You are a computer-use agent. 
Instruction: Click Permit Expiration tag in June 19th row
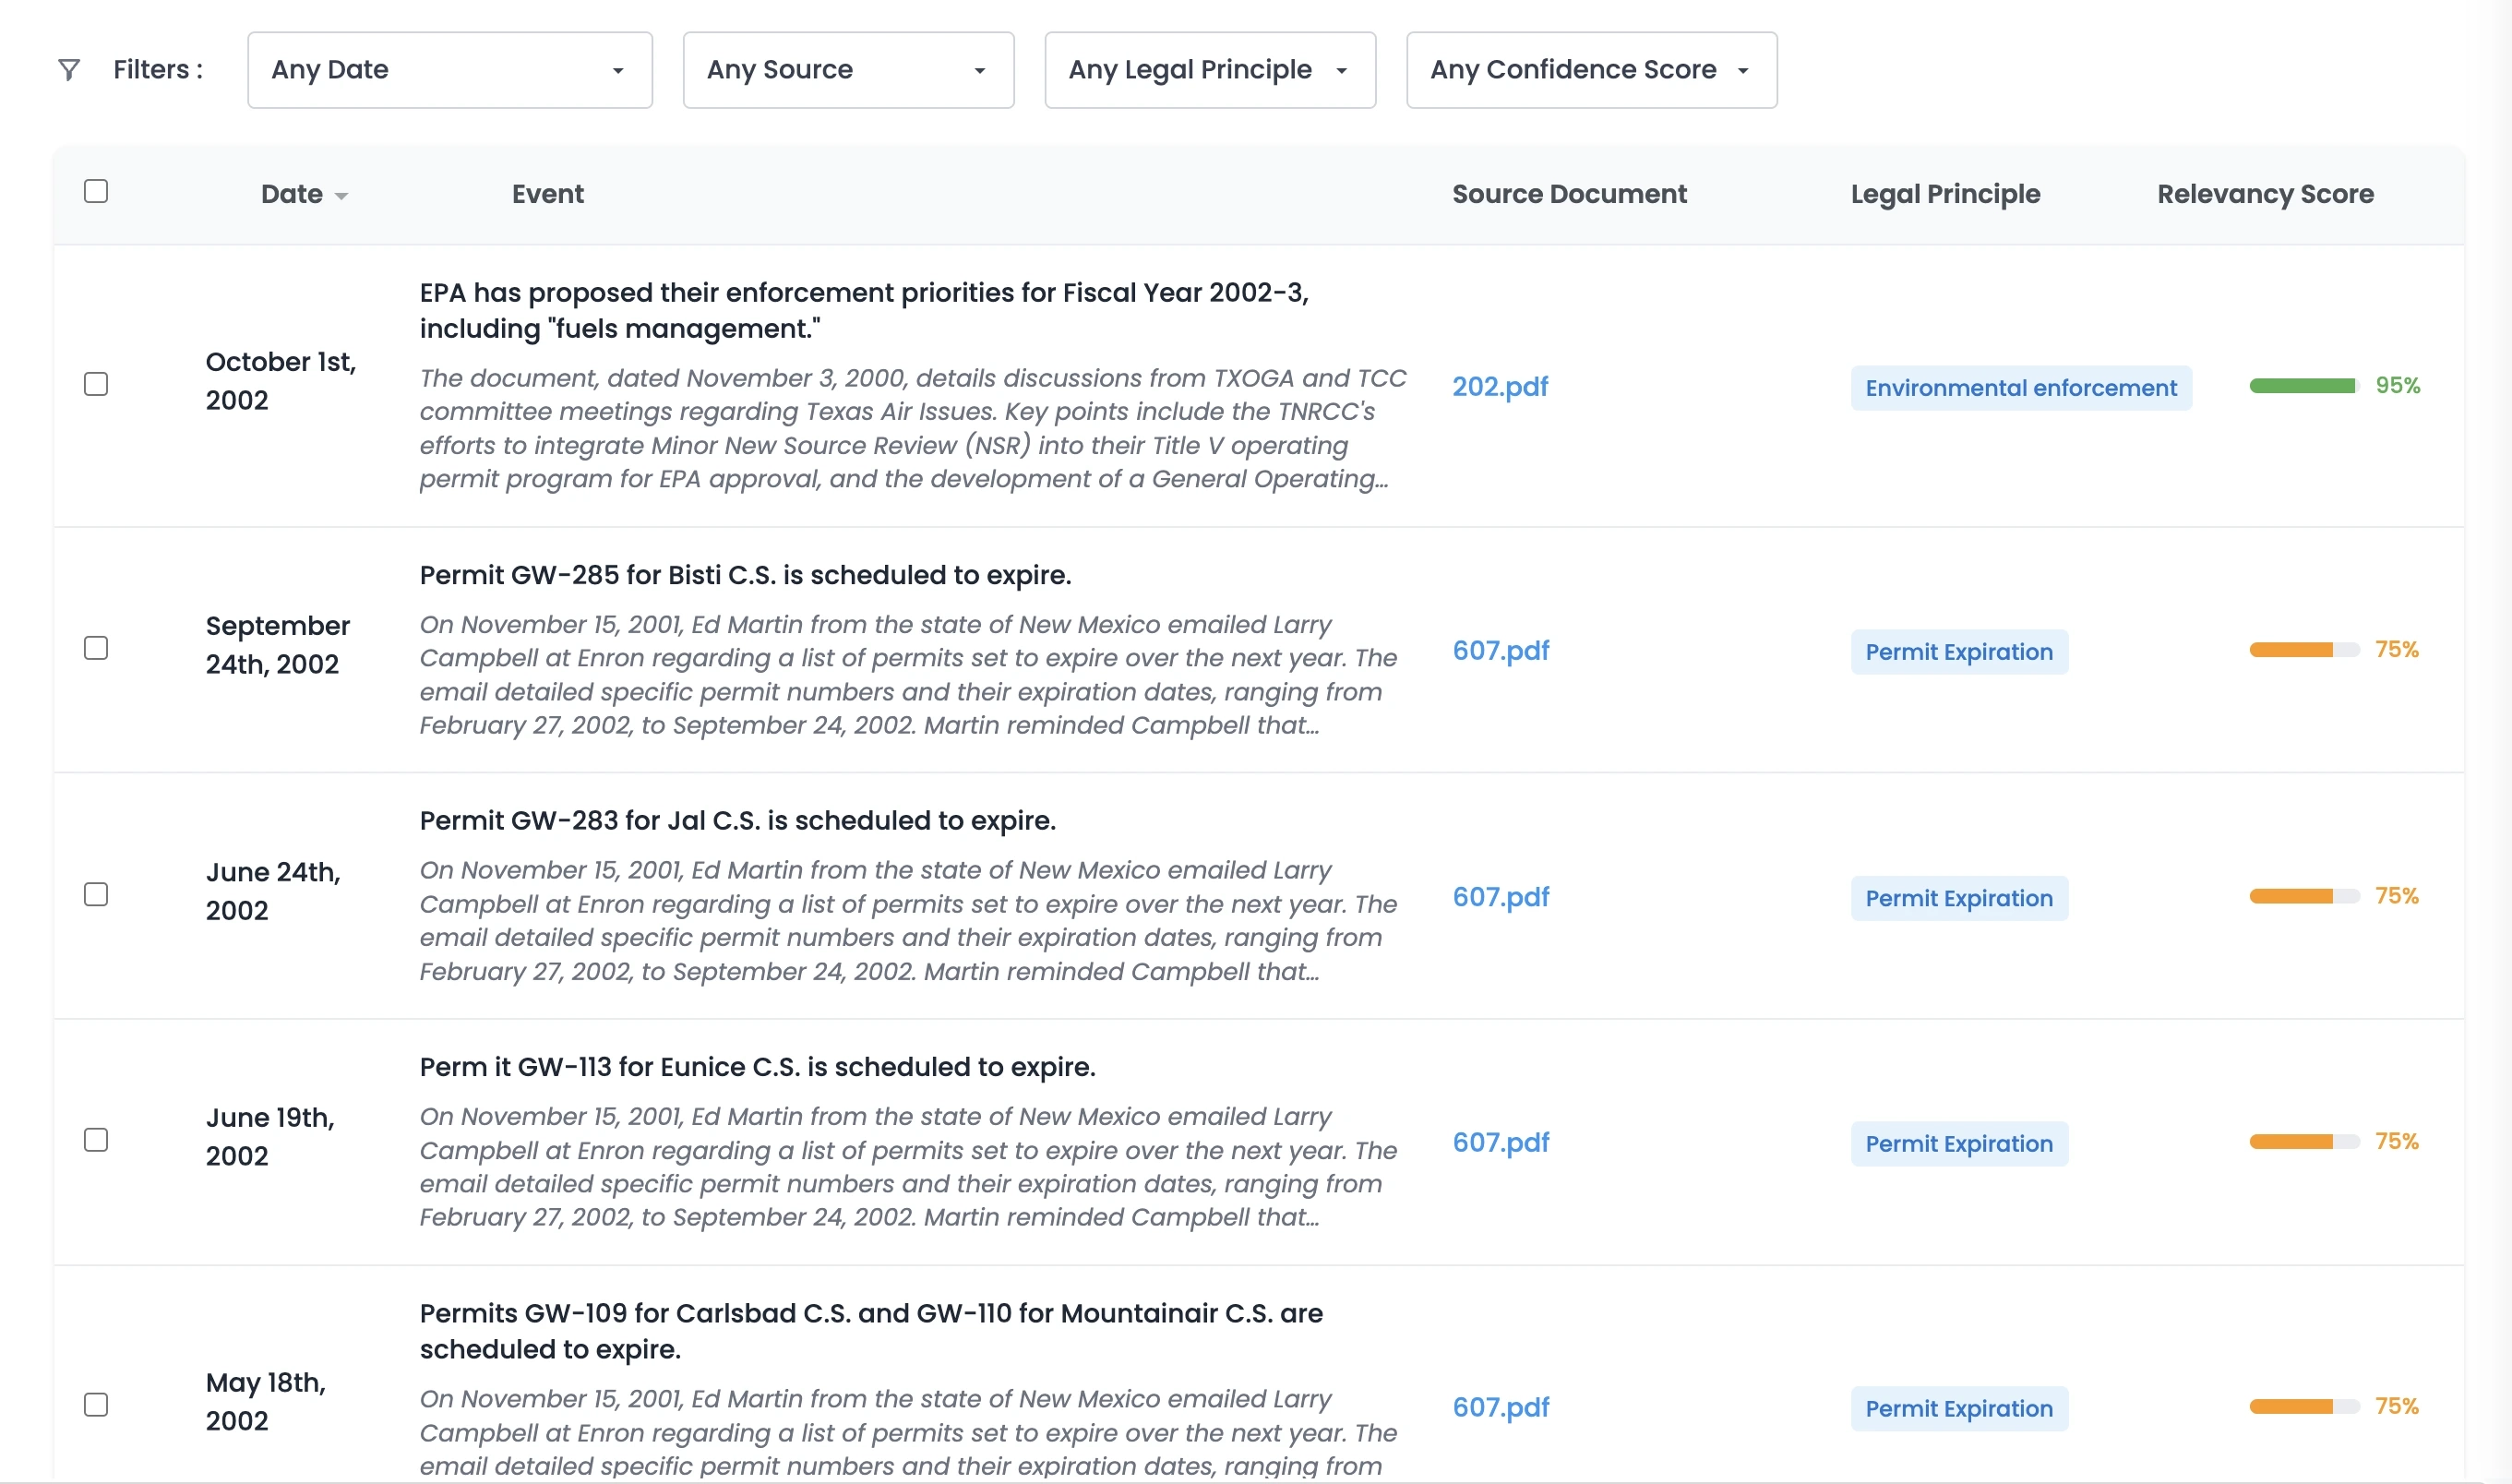pyautogui.click(x=1959, y=1144)
